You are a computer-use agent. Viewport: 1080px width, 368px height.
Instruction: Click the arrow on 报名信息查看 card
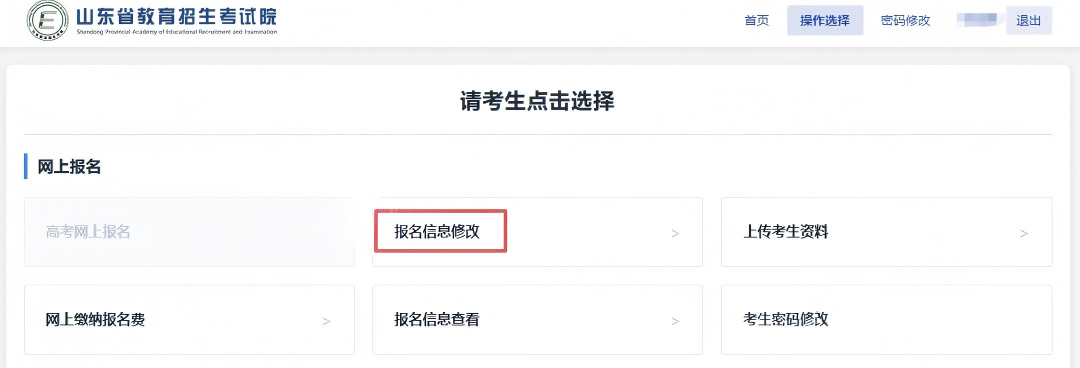click(x=675, y=321)
